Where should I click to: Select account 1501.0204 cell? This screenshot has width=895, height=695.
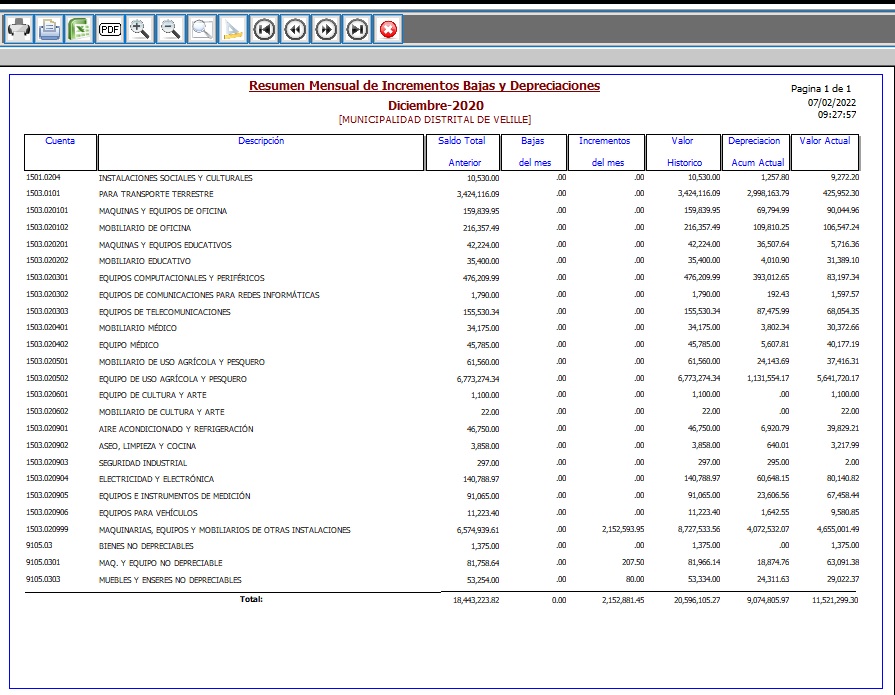coord(43,177)
